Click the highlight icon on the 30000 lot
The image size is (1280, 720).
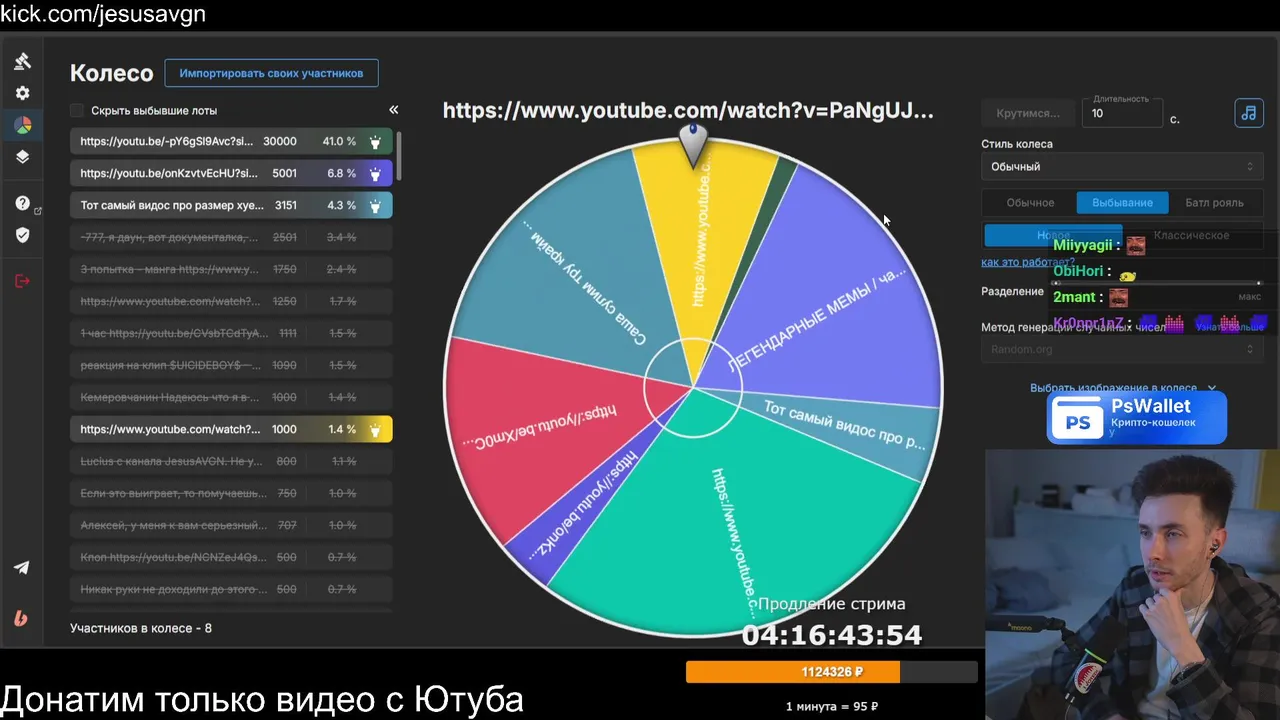click(375, 142)
